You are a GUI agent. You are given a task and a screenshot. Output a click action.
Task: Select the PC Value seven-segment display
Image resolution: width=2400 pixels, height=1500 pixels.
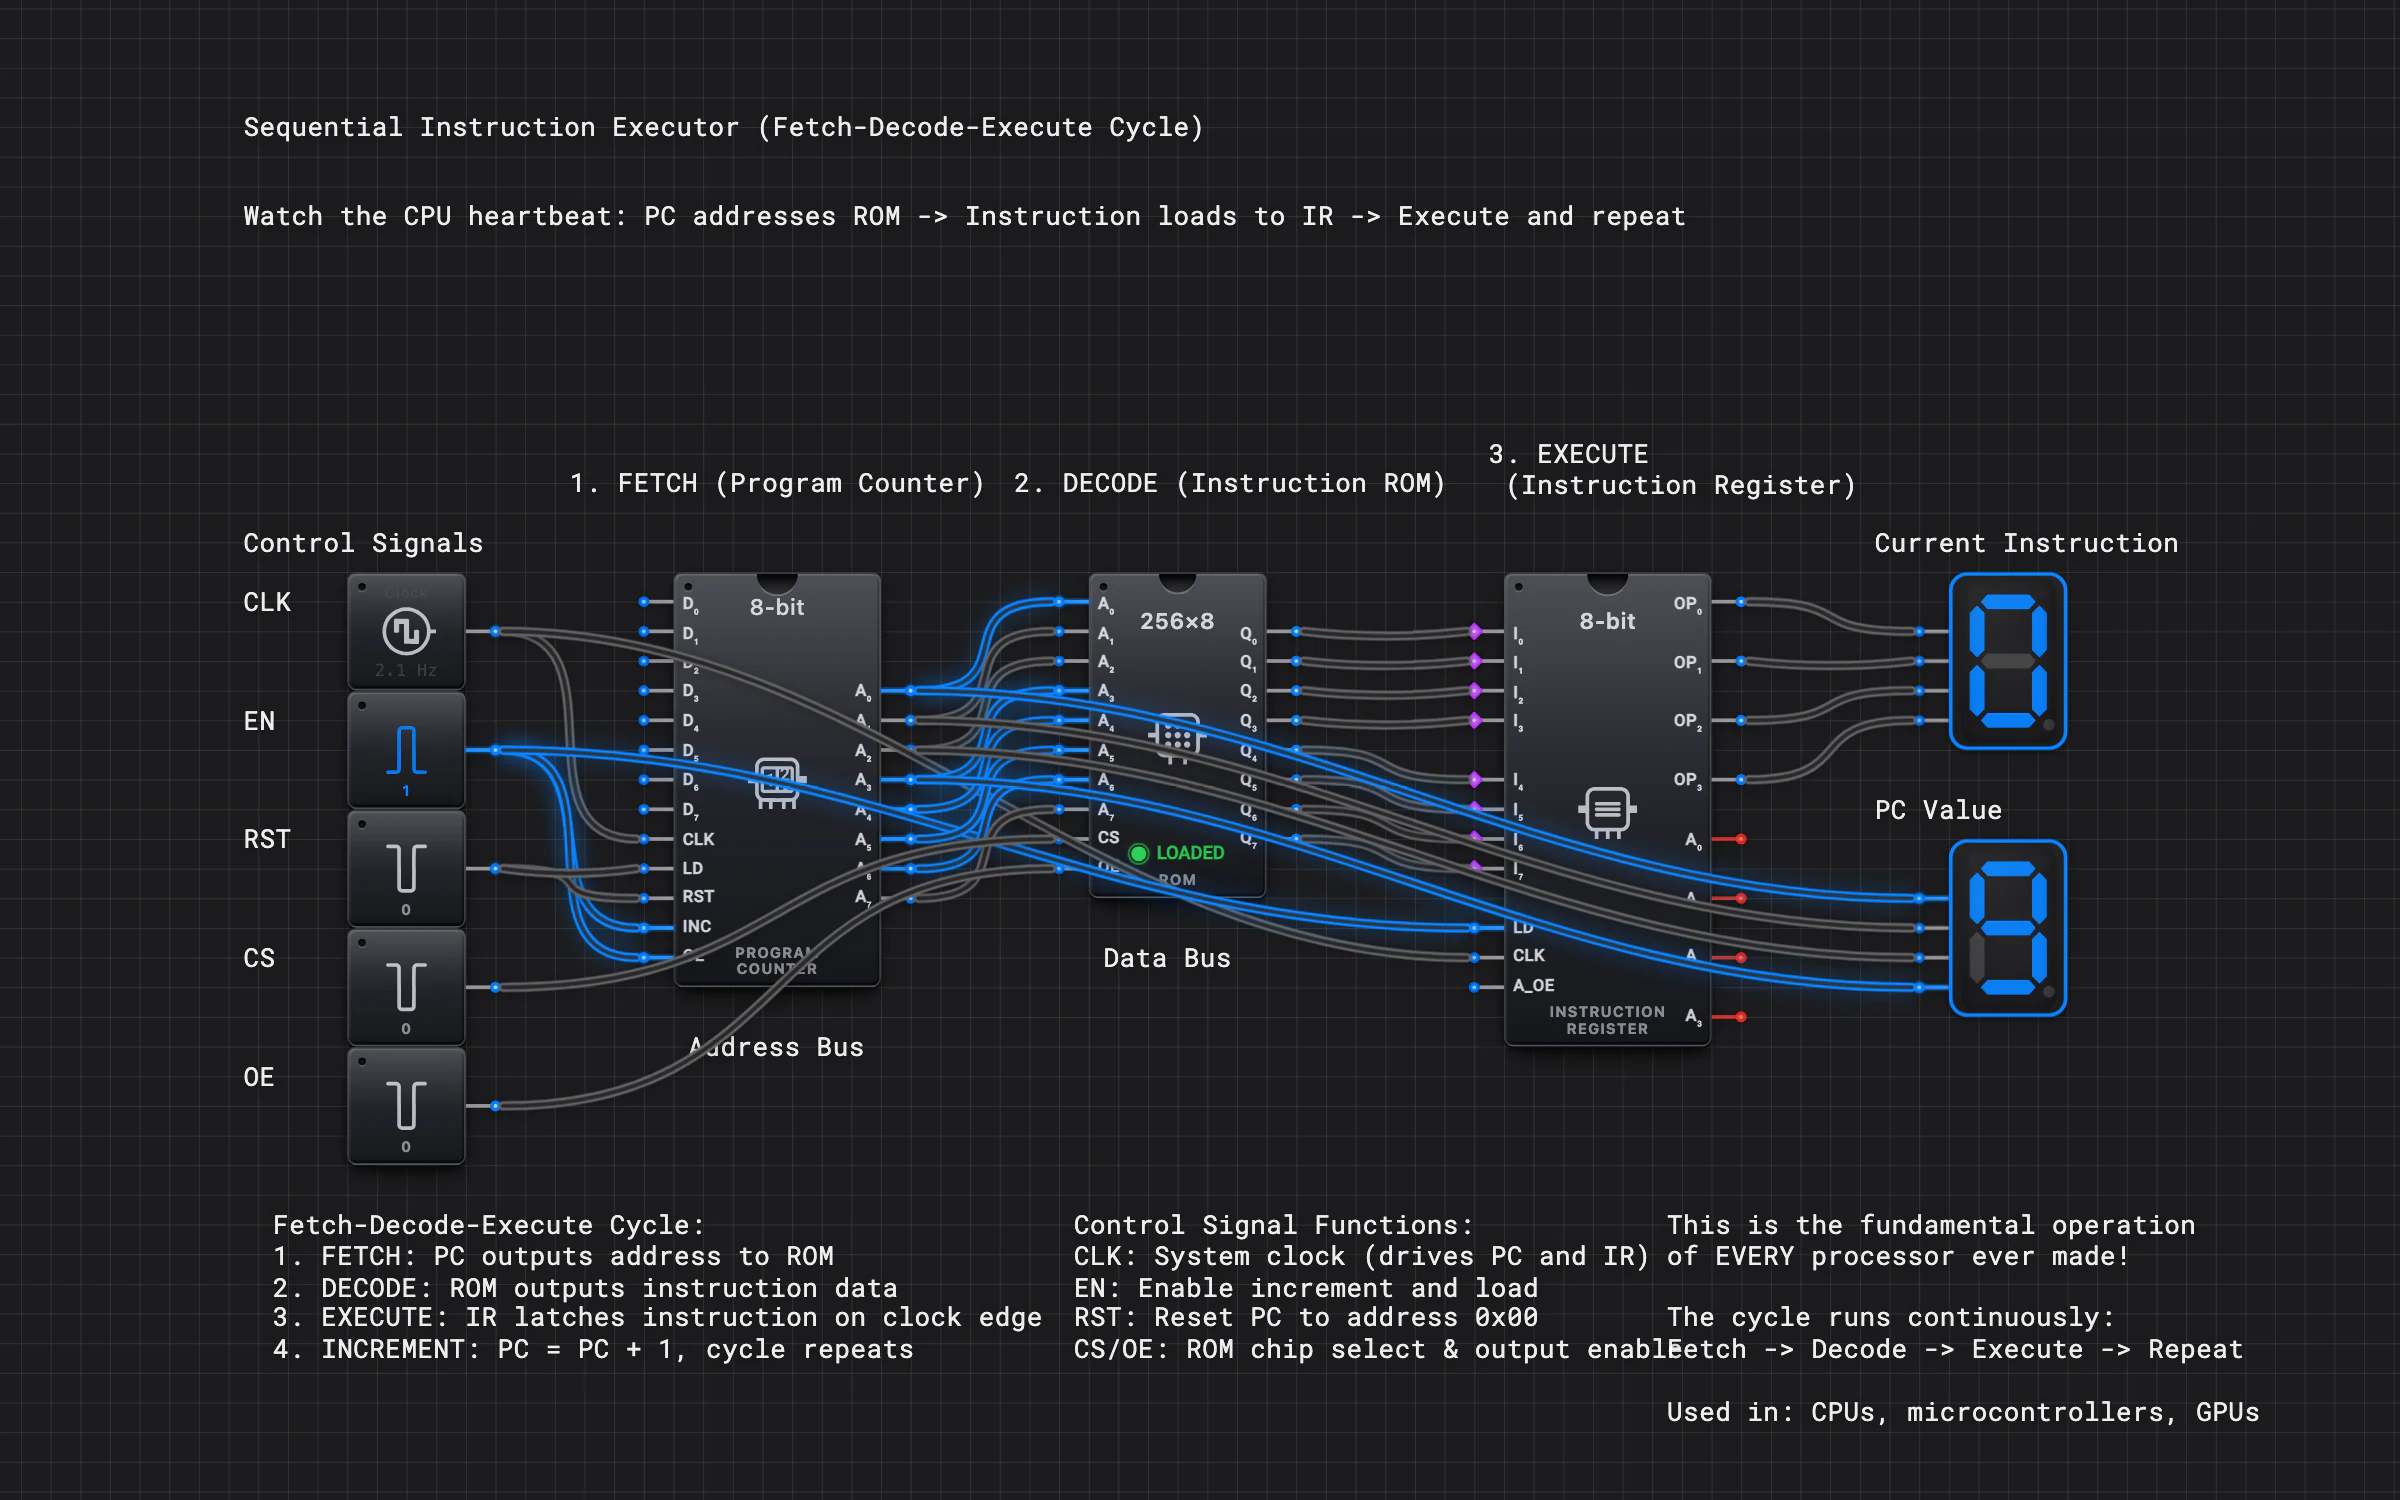tap(2008, 928)
